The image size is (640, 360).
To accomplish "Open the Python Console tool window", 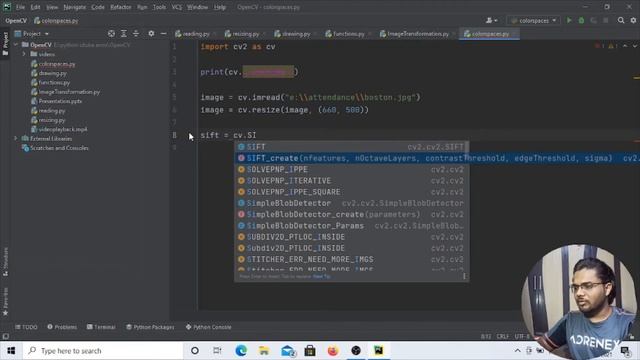I will pos(208,327).
